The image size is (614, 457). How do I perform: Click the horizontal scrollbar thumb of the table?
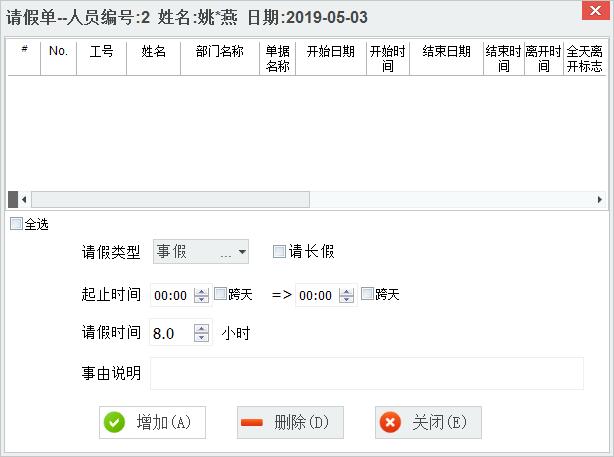pos(170,199)
